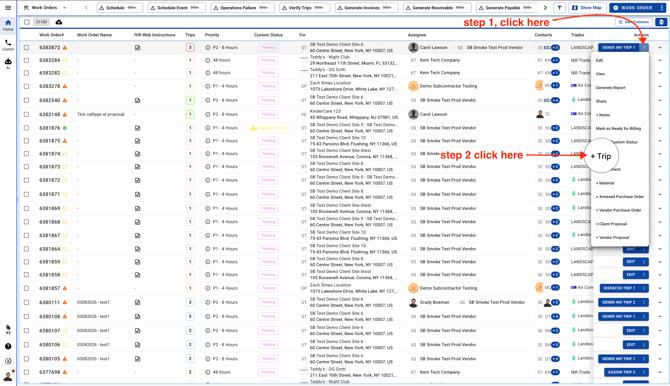Click the filter funnel icon
The height and width of the screenshot is (386, 670).
[559, 8]
